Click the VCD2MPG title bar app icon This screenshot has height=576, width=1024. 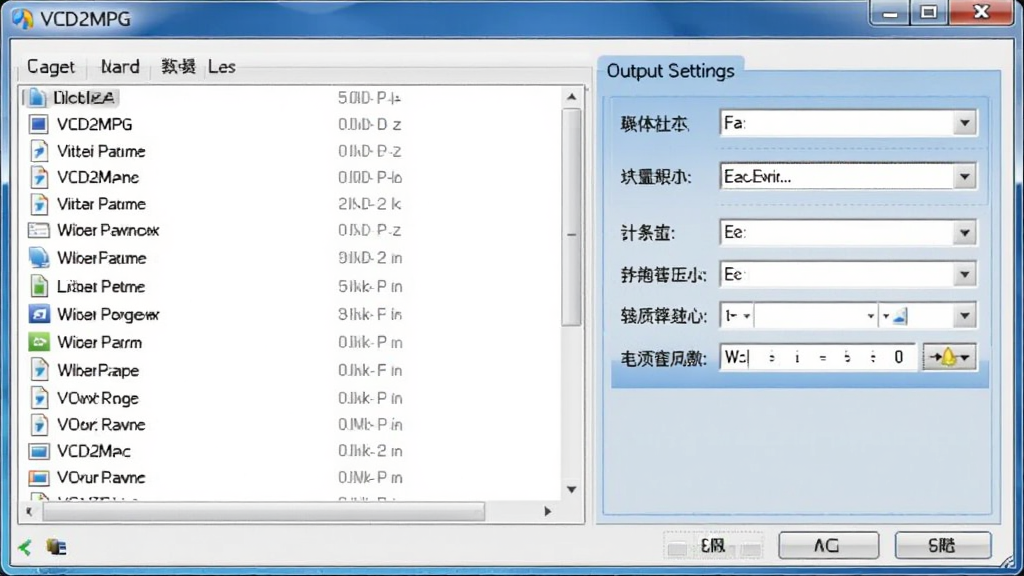pos(22,18)
